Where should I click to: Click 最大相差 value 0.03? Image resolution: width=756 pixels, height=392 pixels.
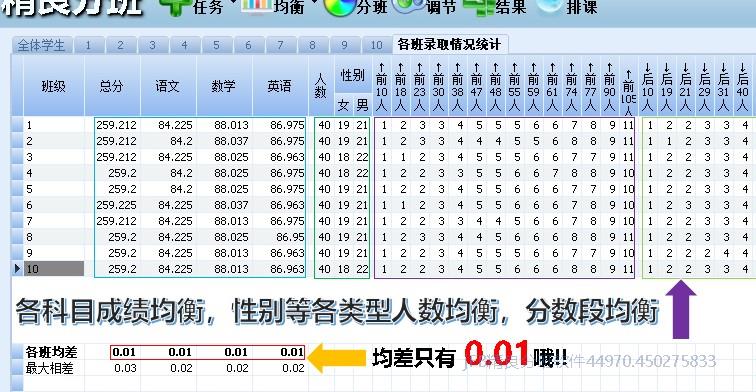coord(125,368)
